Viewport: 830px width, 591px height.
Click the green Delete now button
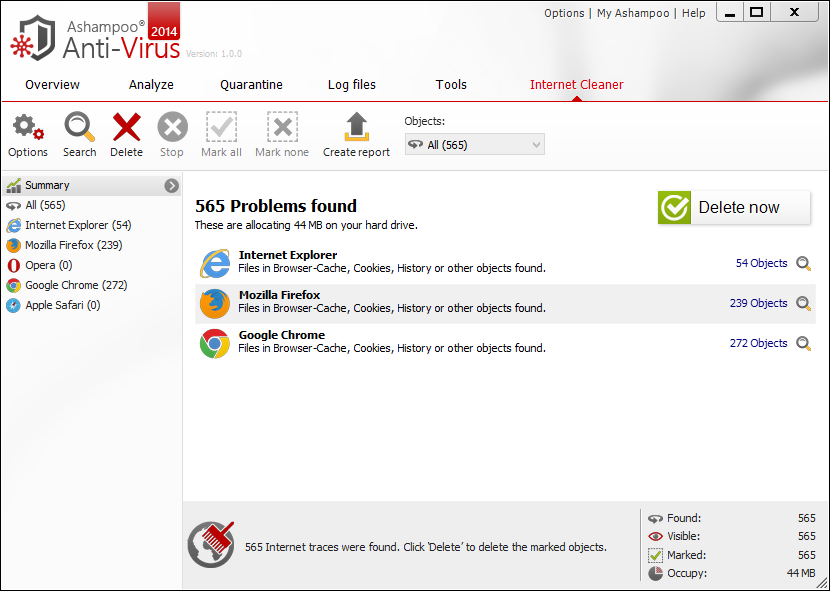pos(734,208)
